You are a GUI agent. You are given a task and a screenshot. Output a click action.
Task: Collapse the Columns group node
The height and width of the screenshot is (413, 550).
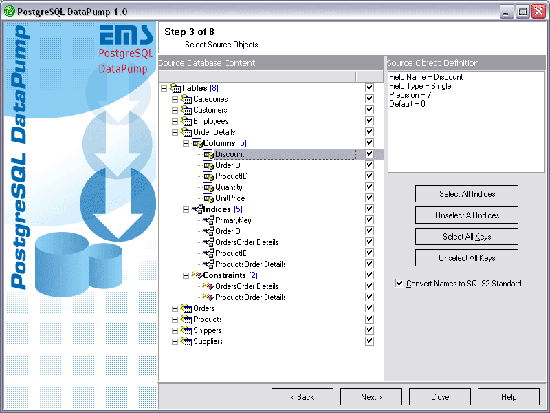point(186,144)
